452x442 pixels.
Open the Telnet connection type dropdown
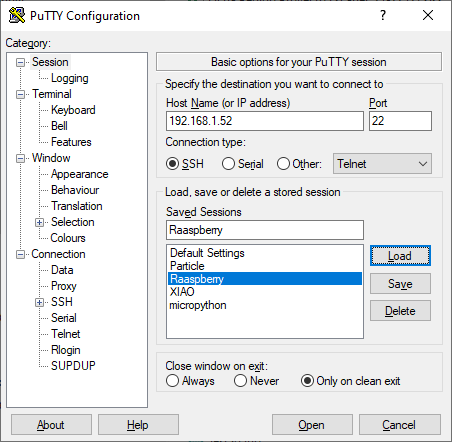[382, 164]
